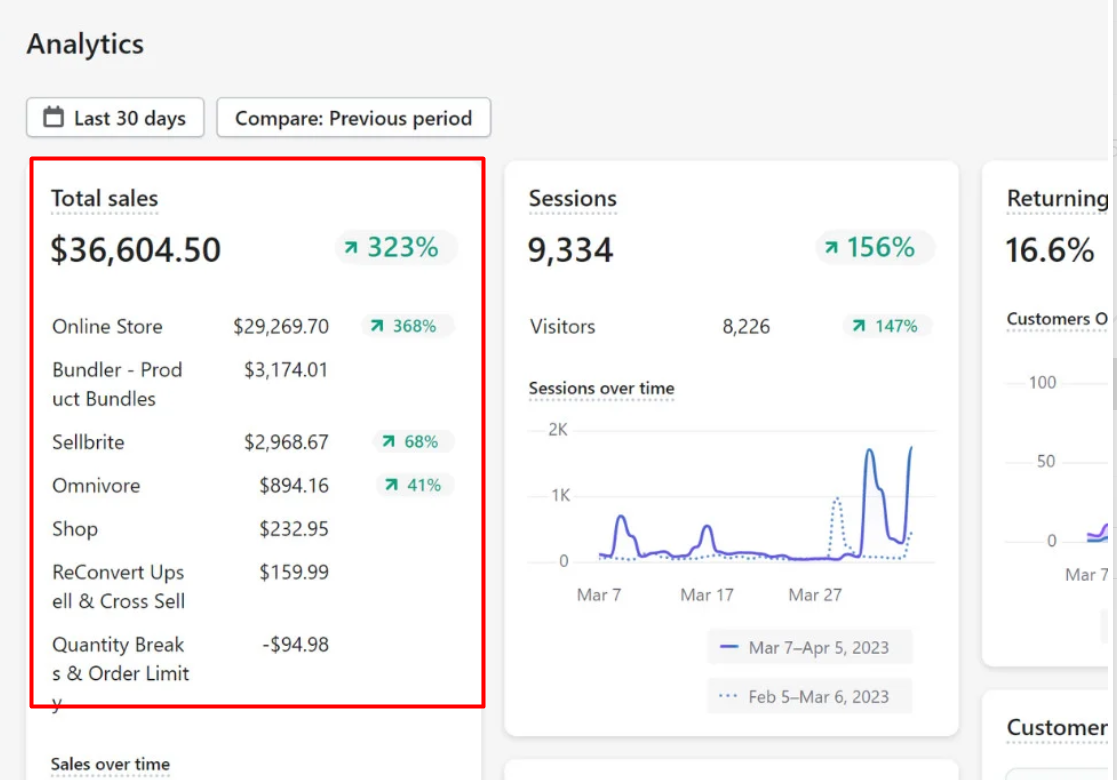
Task: Click the Sales over time label
Action: click(110, 764)
